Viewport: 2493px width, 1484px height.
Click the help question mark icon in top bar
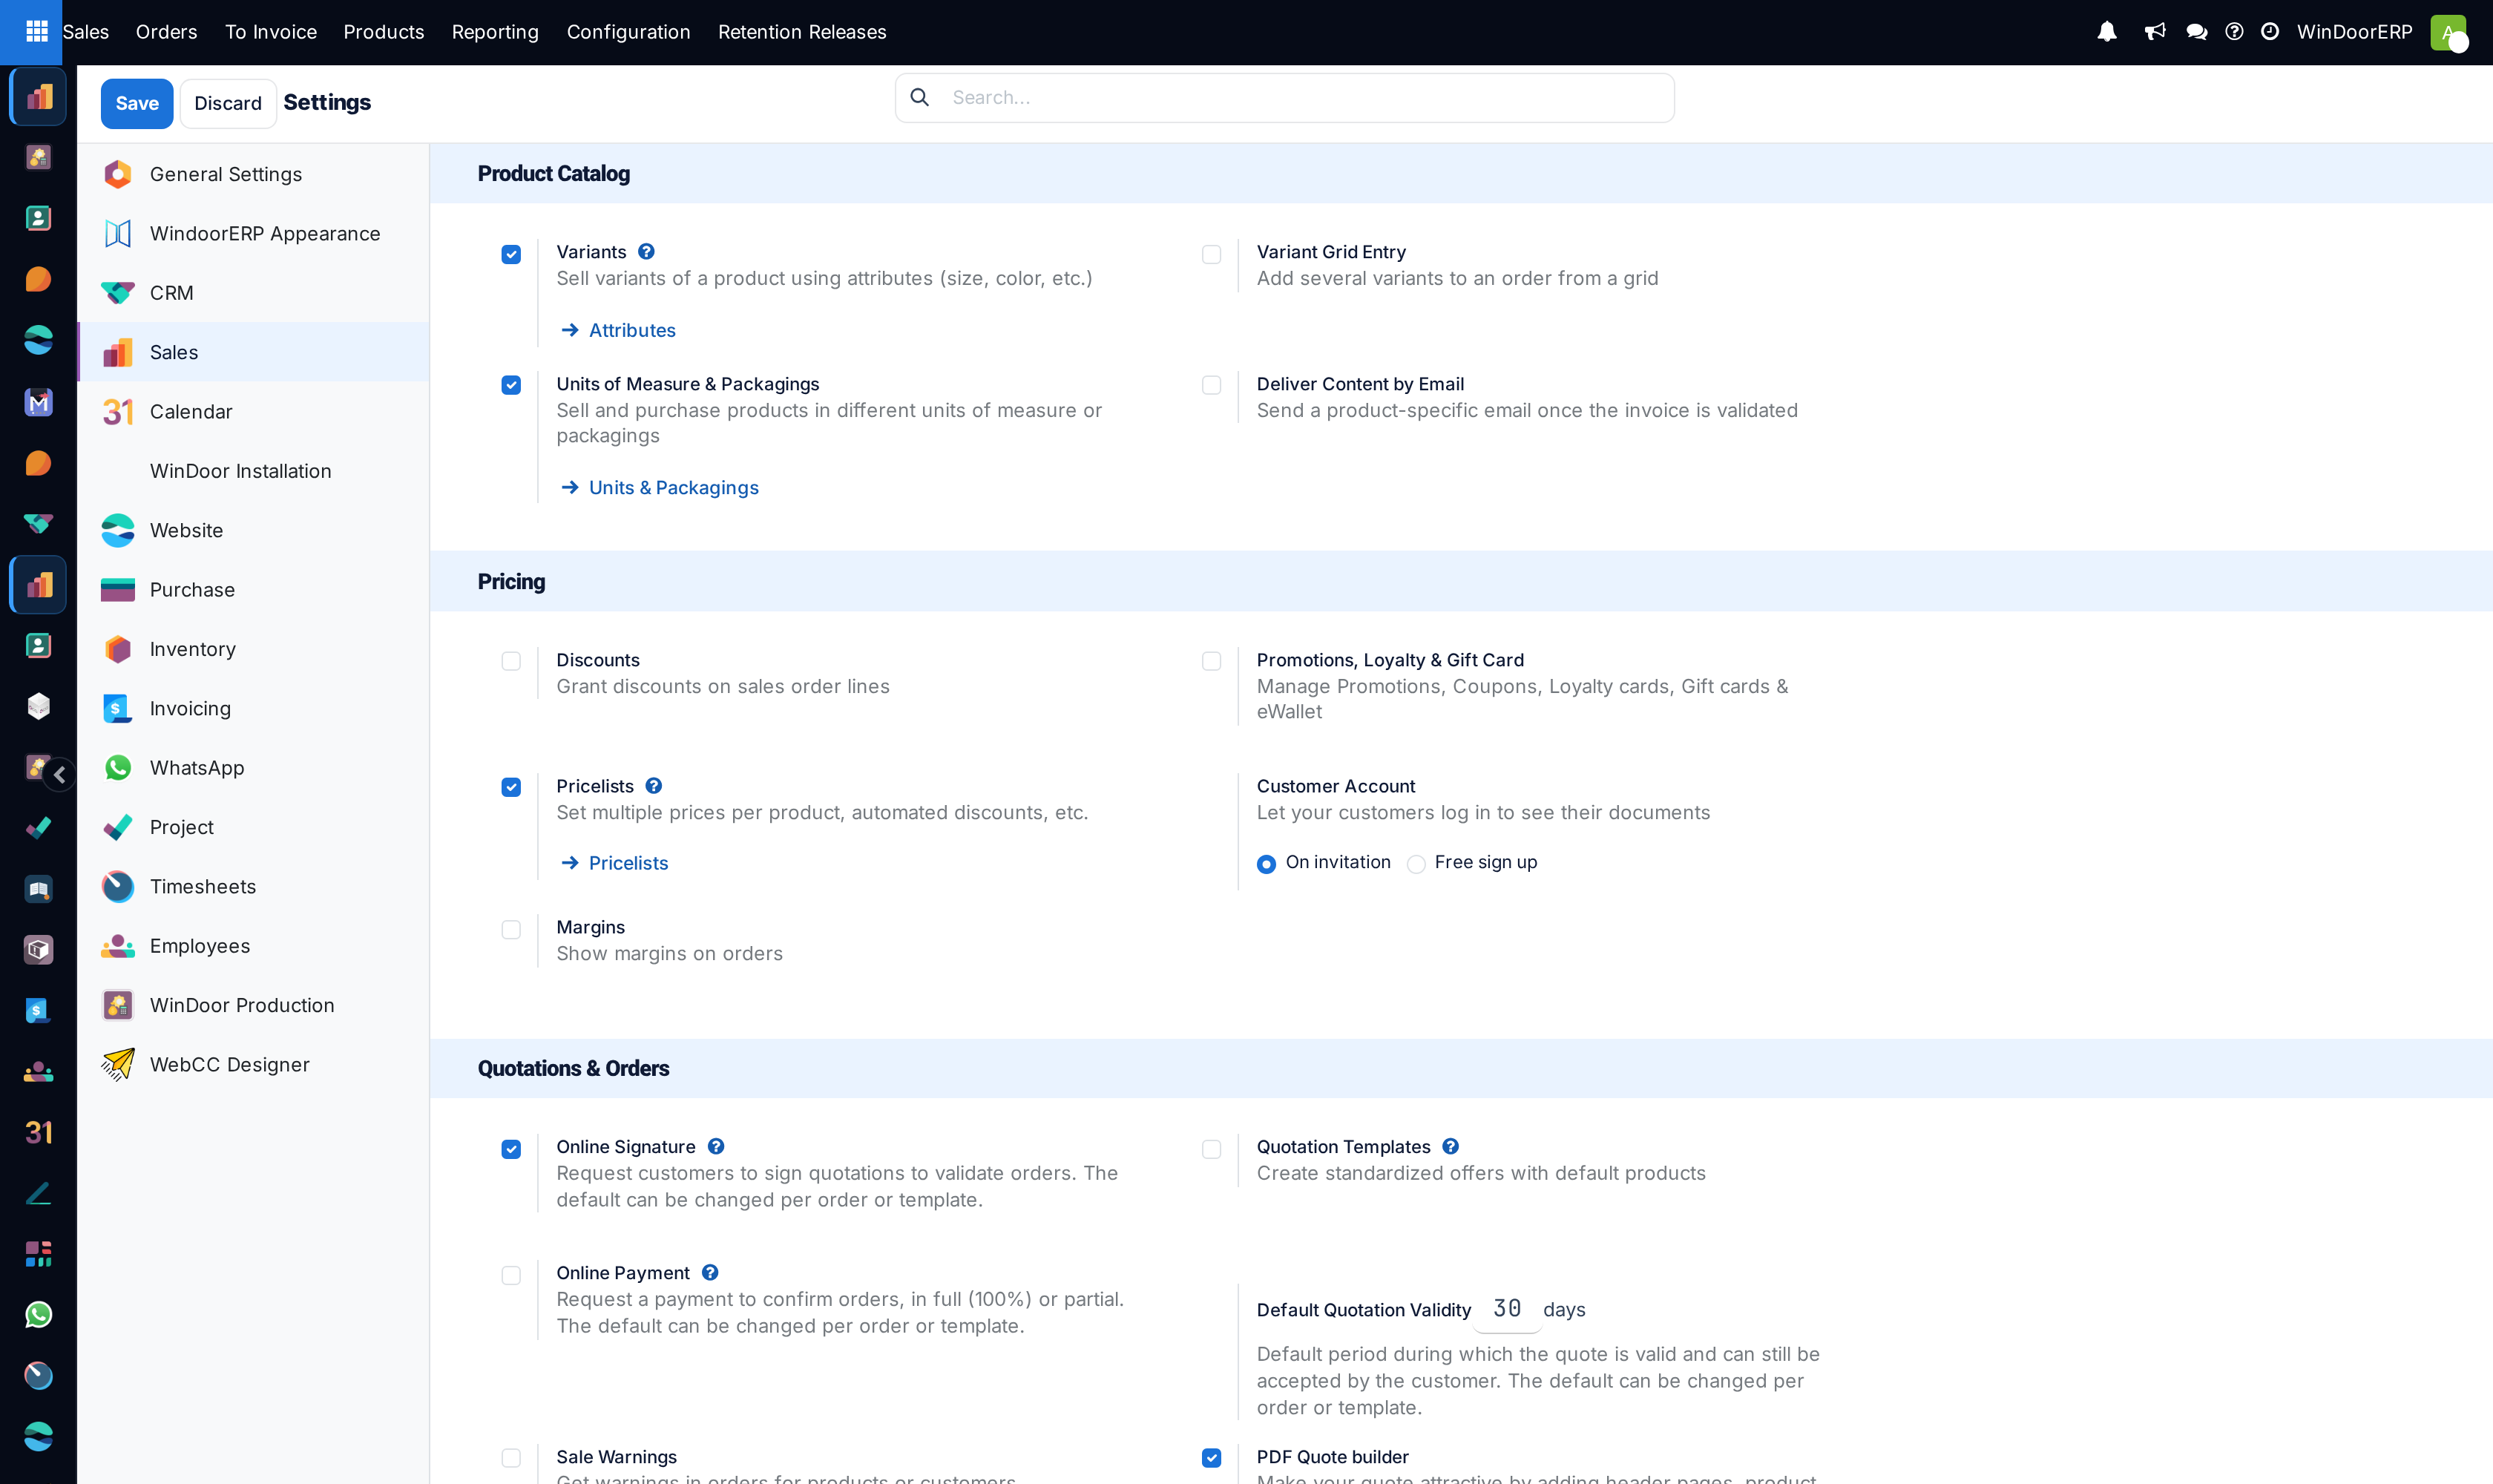(x=2234, y=32)
